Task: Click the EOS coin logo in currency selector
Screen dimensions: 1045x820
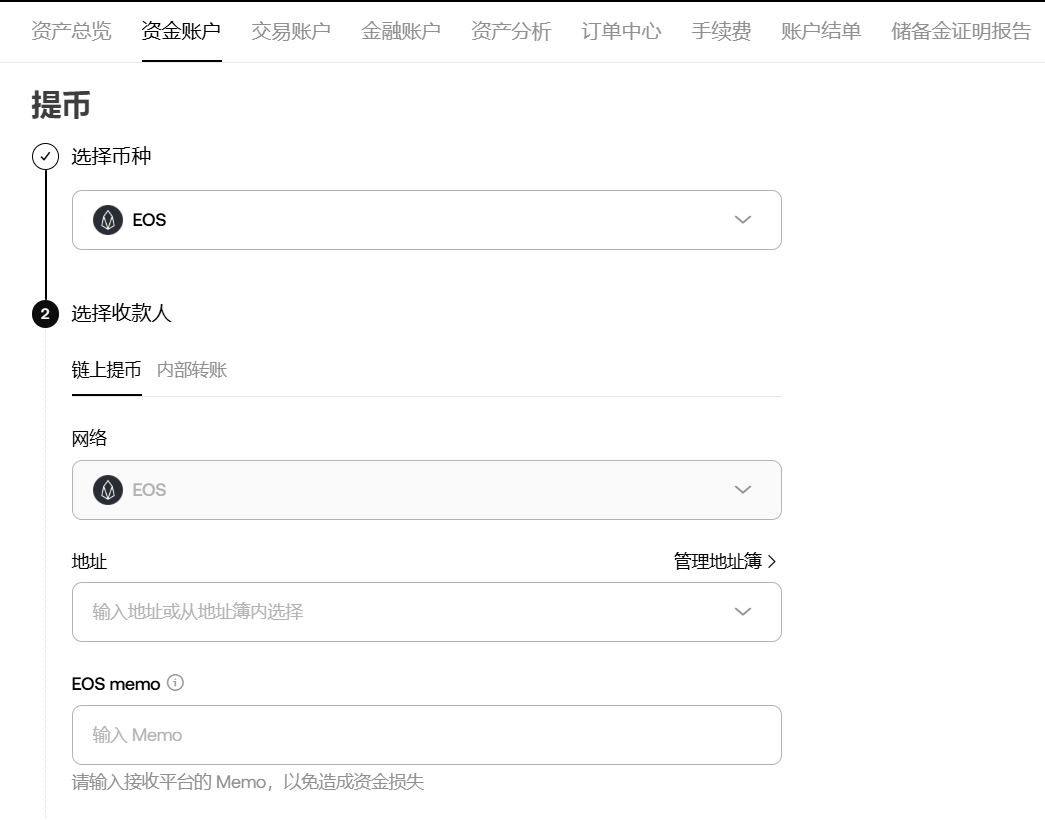Action: tap(108, 220)
